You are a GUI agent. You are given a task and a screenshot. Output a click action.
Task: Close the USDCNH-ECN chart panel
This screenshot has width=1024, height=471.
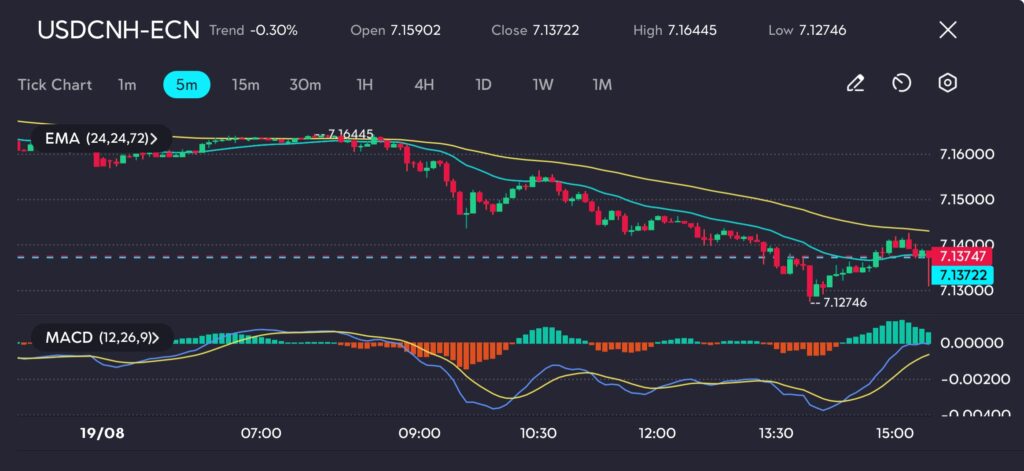pos(947,30)
